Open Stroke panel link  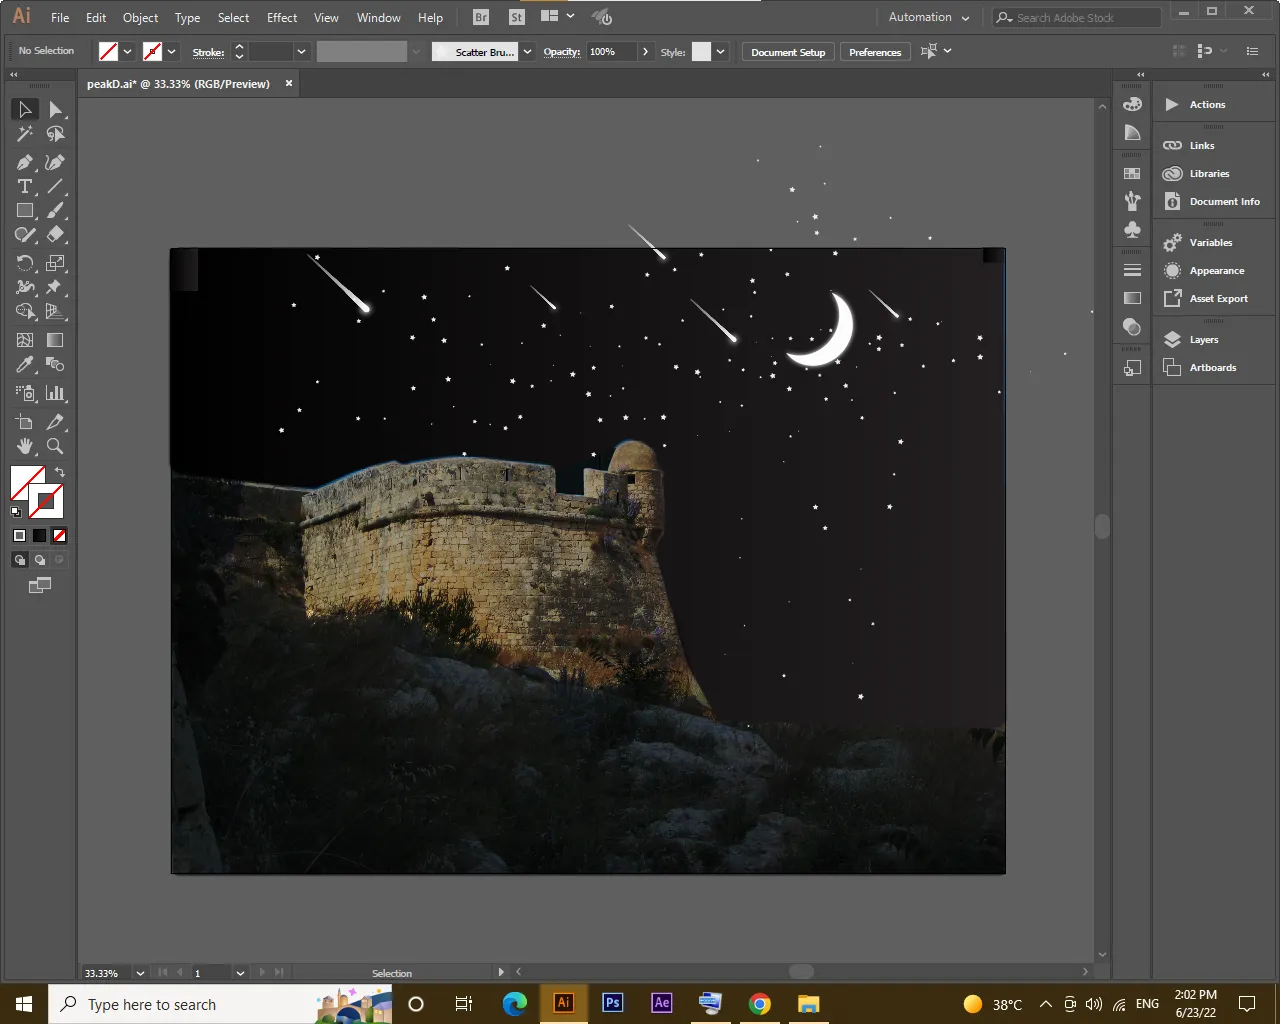click(208, 52)
